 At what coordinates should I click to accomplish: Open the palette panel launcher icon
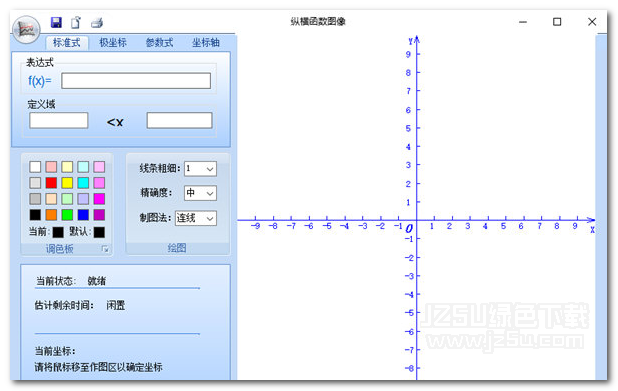coord(105,249)
